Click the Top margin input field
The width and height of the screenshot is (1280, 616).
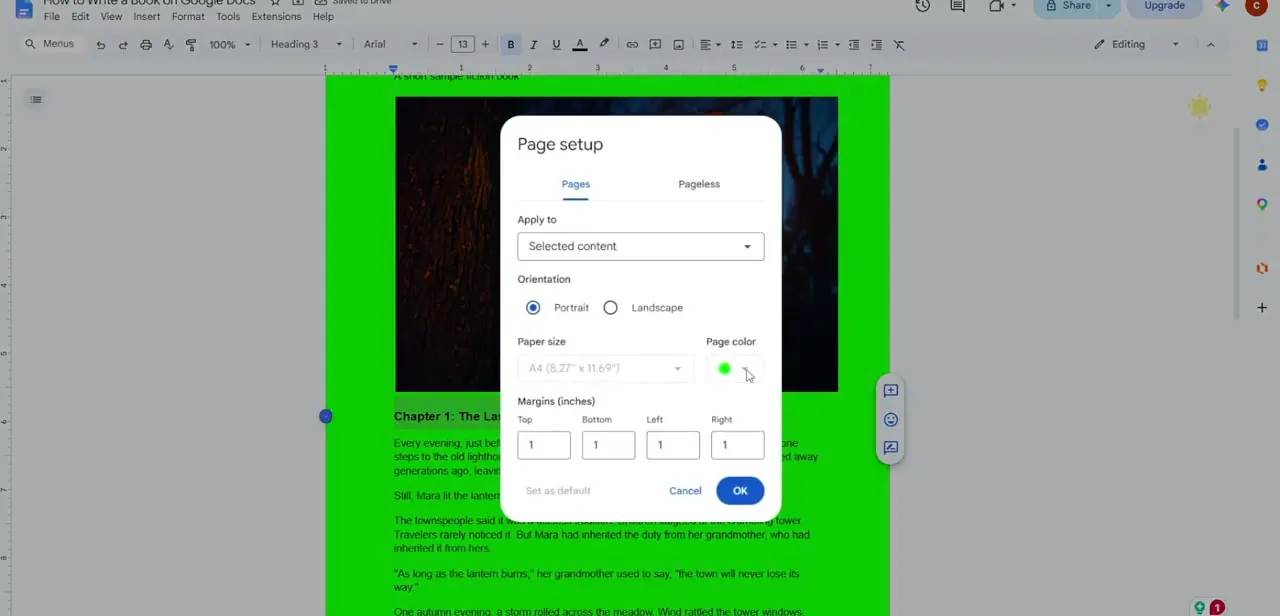(x=544, y=445)
